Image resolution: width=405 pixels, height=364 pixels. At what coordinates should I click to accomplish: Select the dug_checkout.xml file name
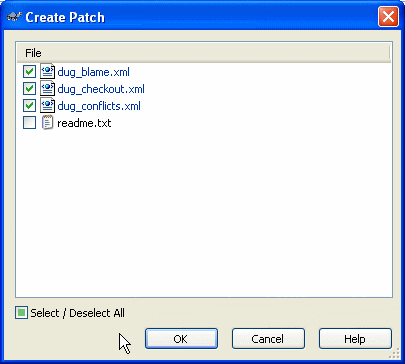tap(101, 89)
